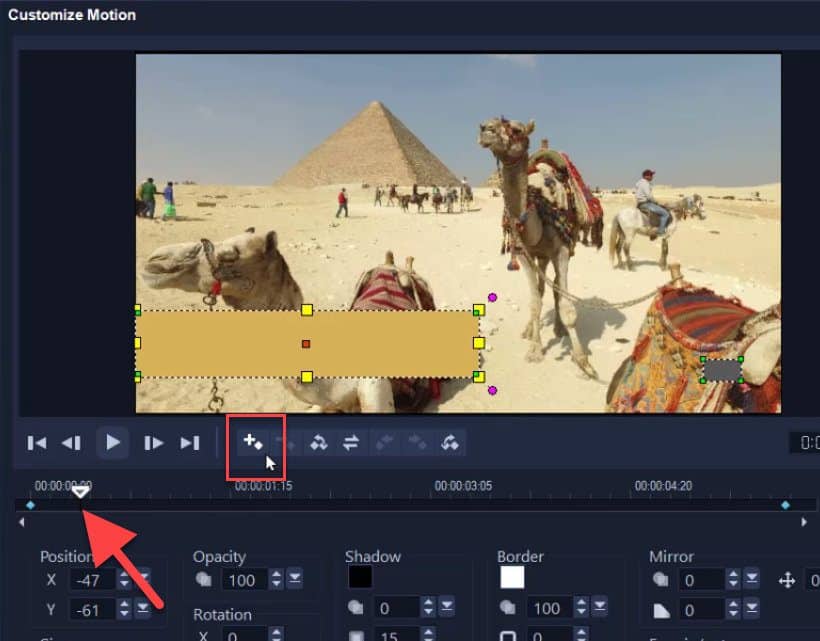Open the Shadow color swatch
Image resolution: width=820 pixels, height=641 pixels.
362,575
